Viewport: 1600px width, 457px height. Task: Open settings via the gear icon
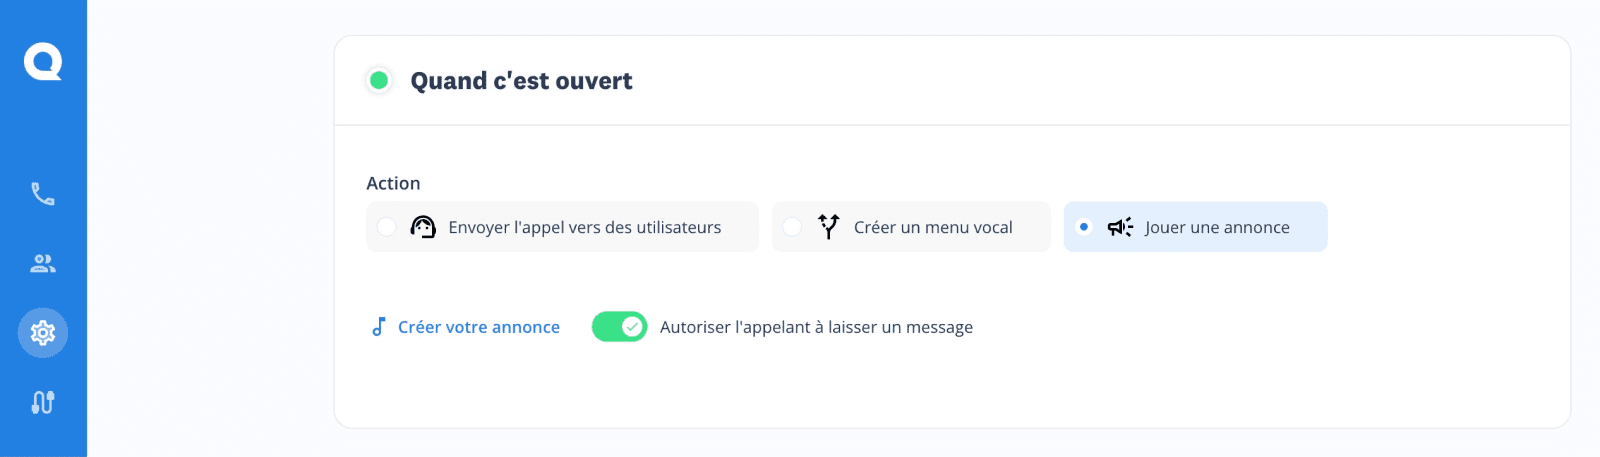[43, 333]
